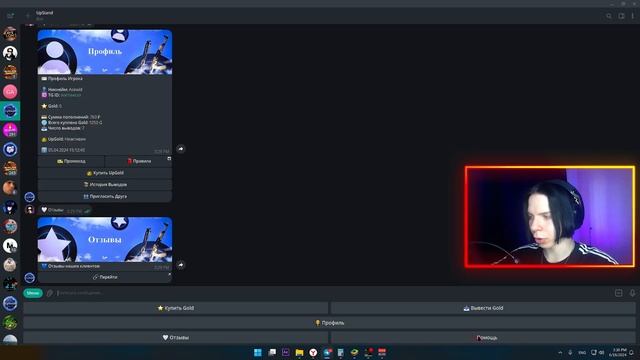Viewport: 640px width, 360px height.
Task: Click the Купить UpGold inline button
Action: pos(105,173)
